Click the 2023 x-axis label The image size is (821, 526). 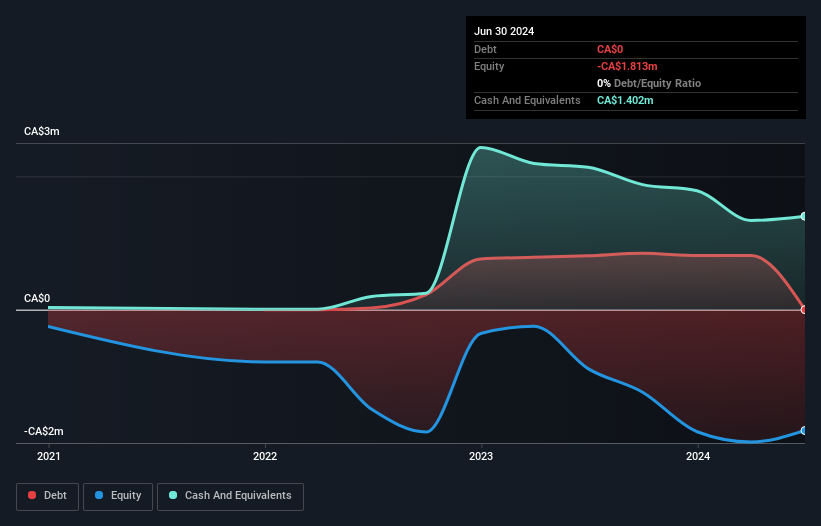point(481,456)
